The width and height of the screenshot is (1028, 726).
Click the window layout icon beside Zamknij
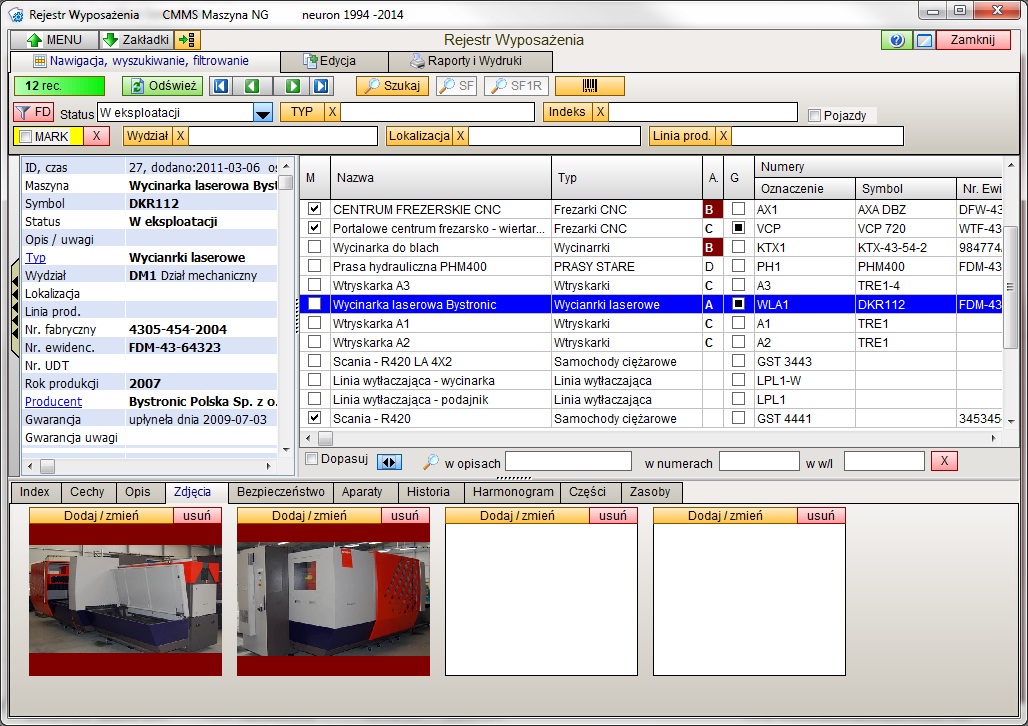click(924, 41)
